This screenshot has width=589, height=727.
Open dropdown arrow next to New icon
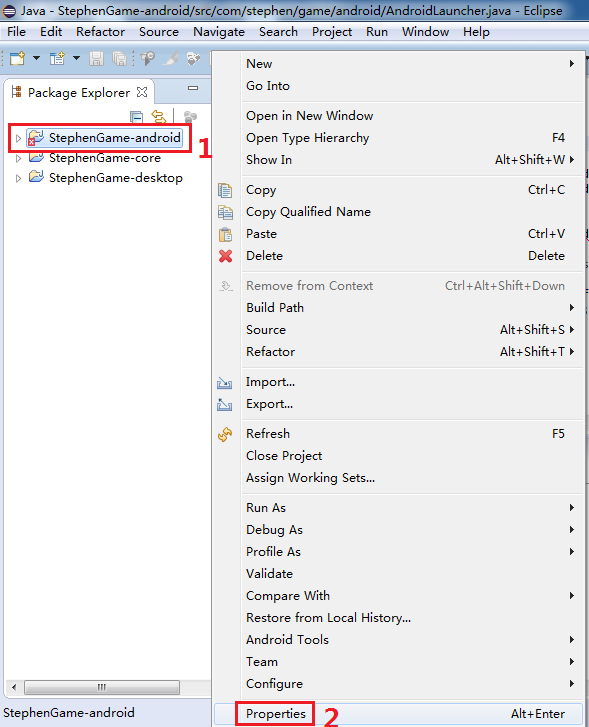[x=36, y=58]
